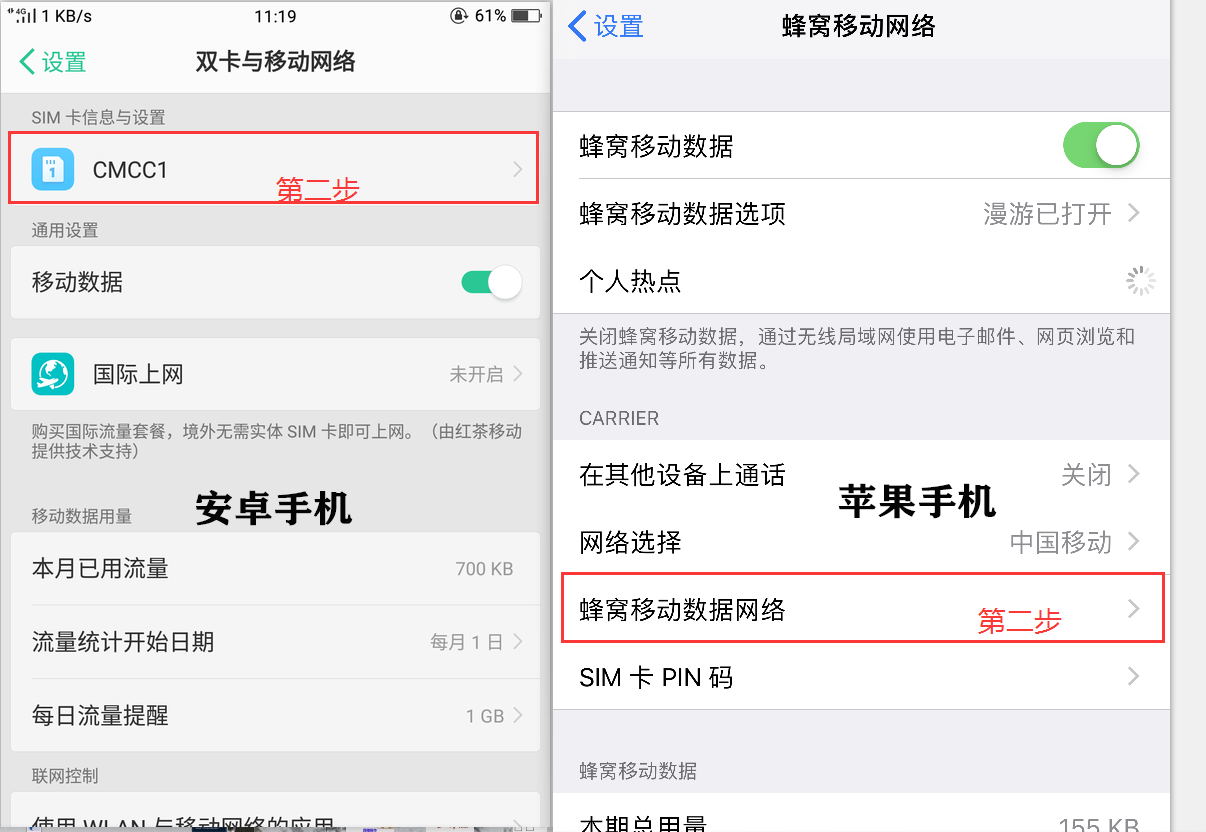Go back to 设置 on Android screen
This screenshot has width=1206, height=832.
tap(53, 61)
